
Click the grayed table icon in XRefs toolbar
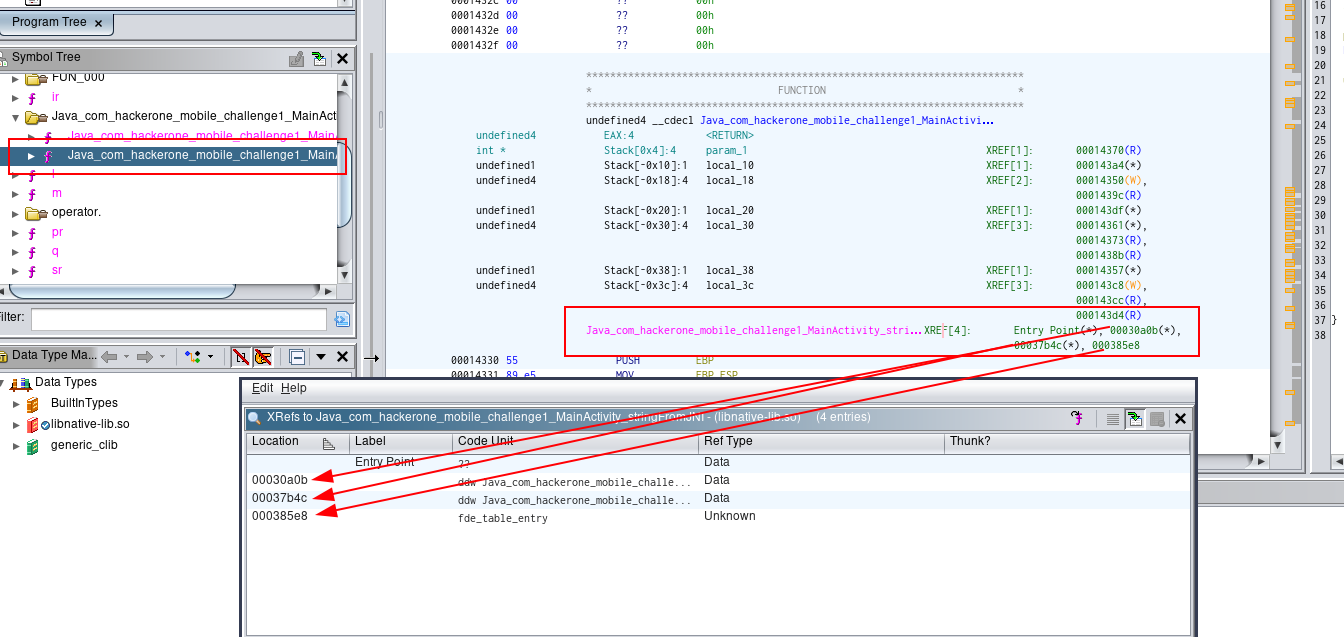(x=1157, y=419)
